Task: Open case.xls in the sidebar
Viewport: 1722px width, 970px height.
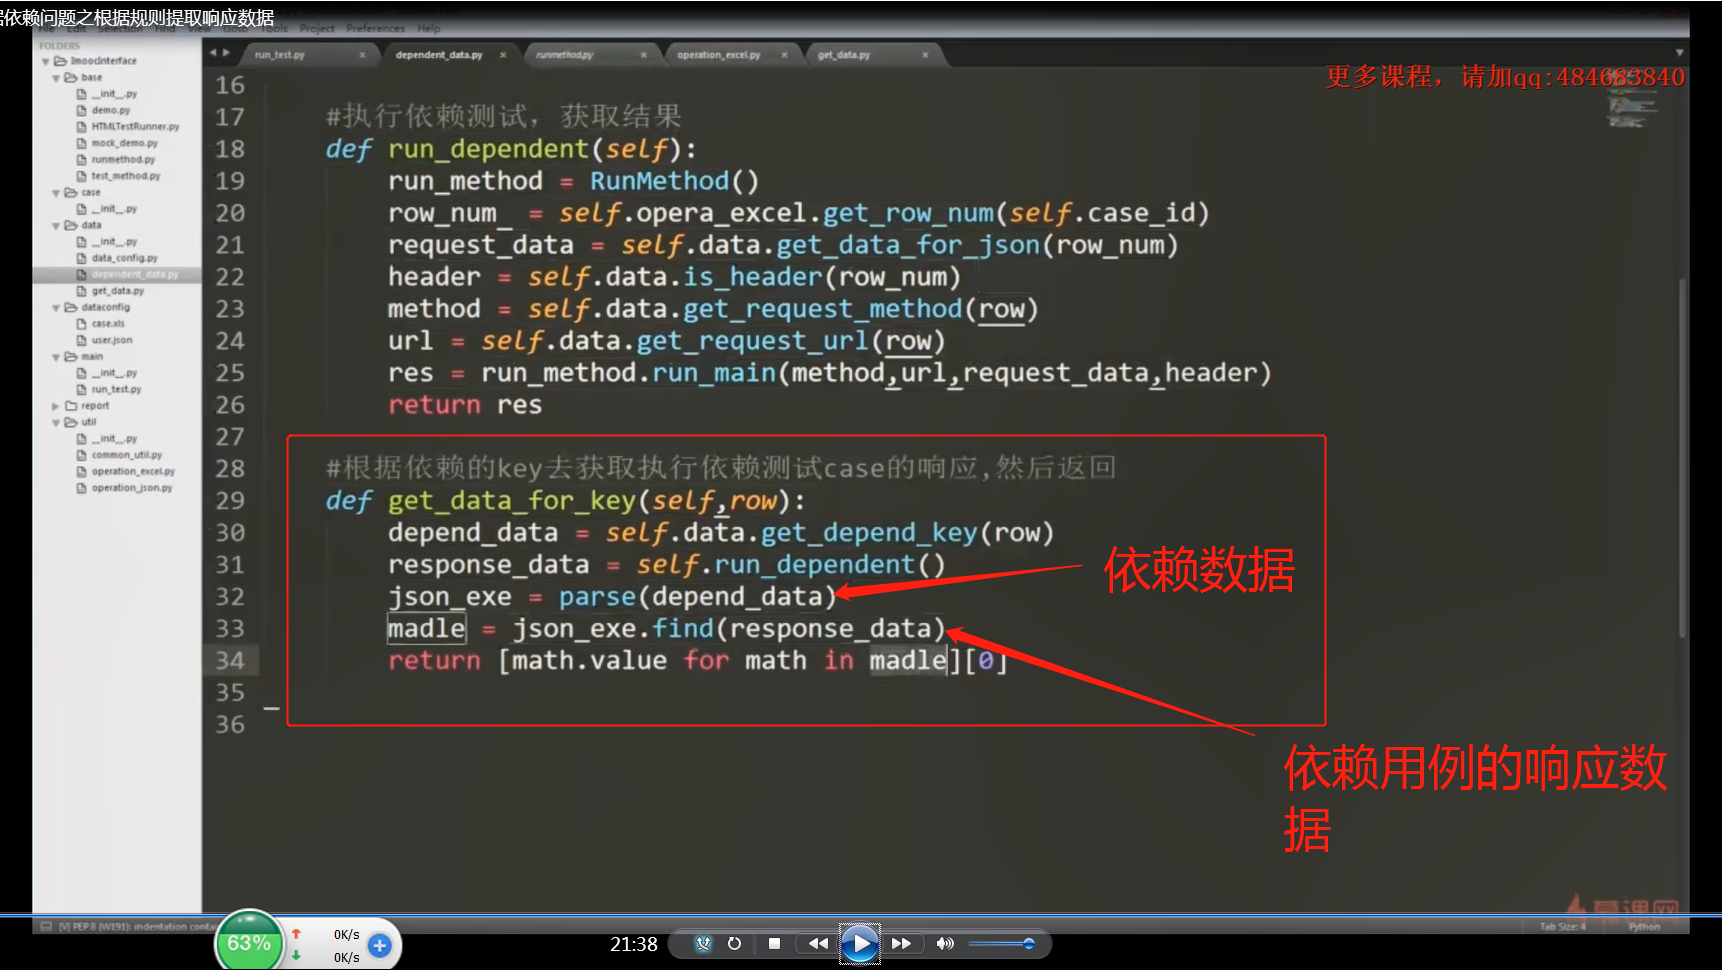Action: tap(108, 324)
